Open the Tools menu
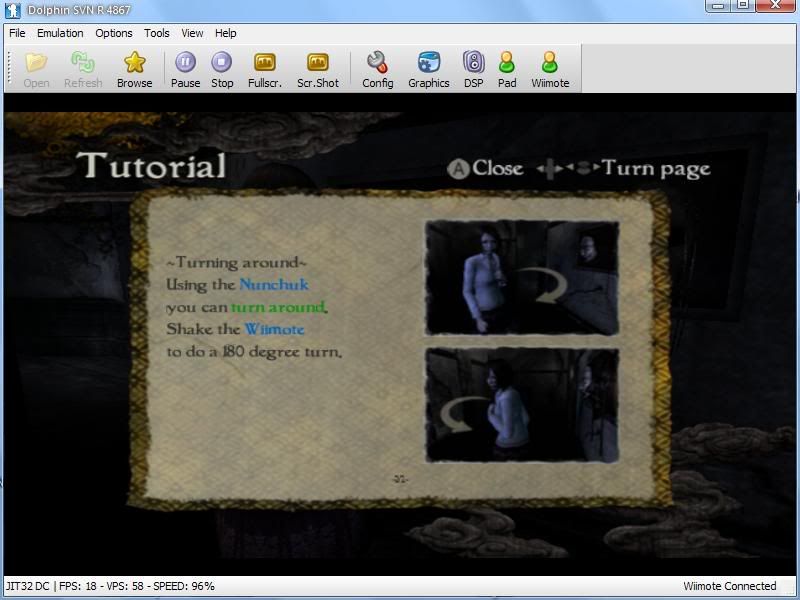 coord(157,33)
